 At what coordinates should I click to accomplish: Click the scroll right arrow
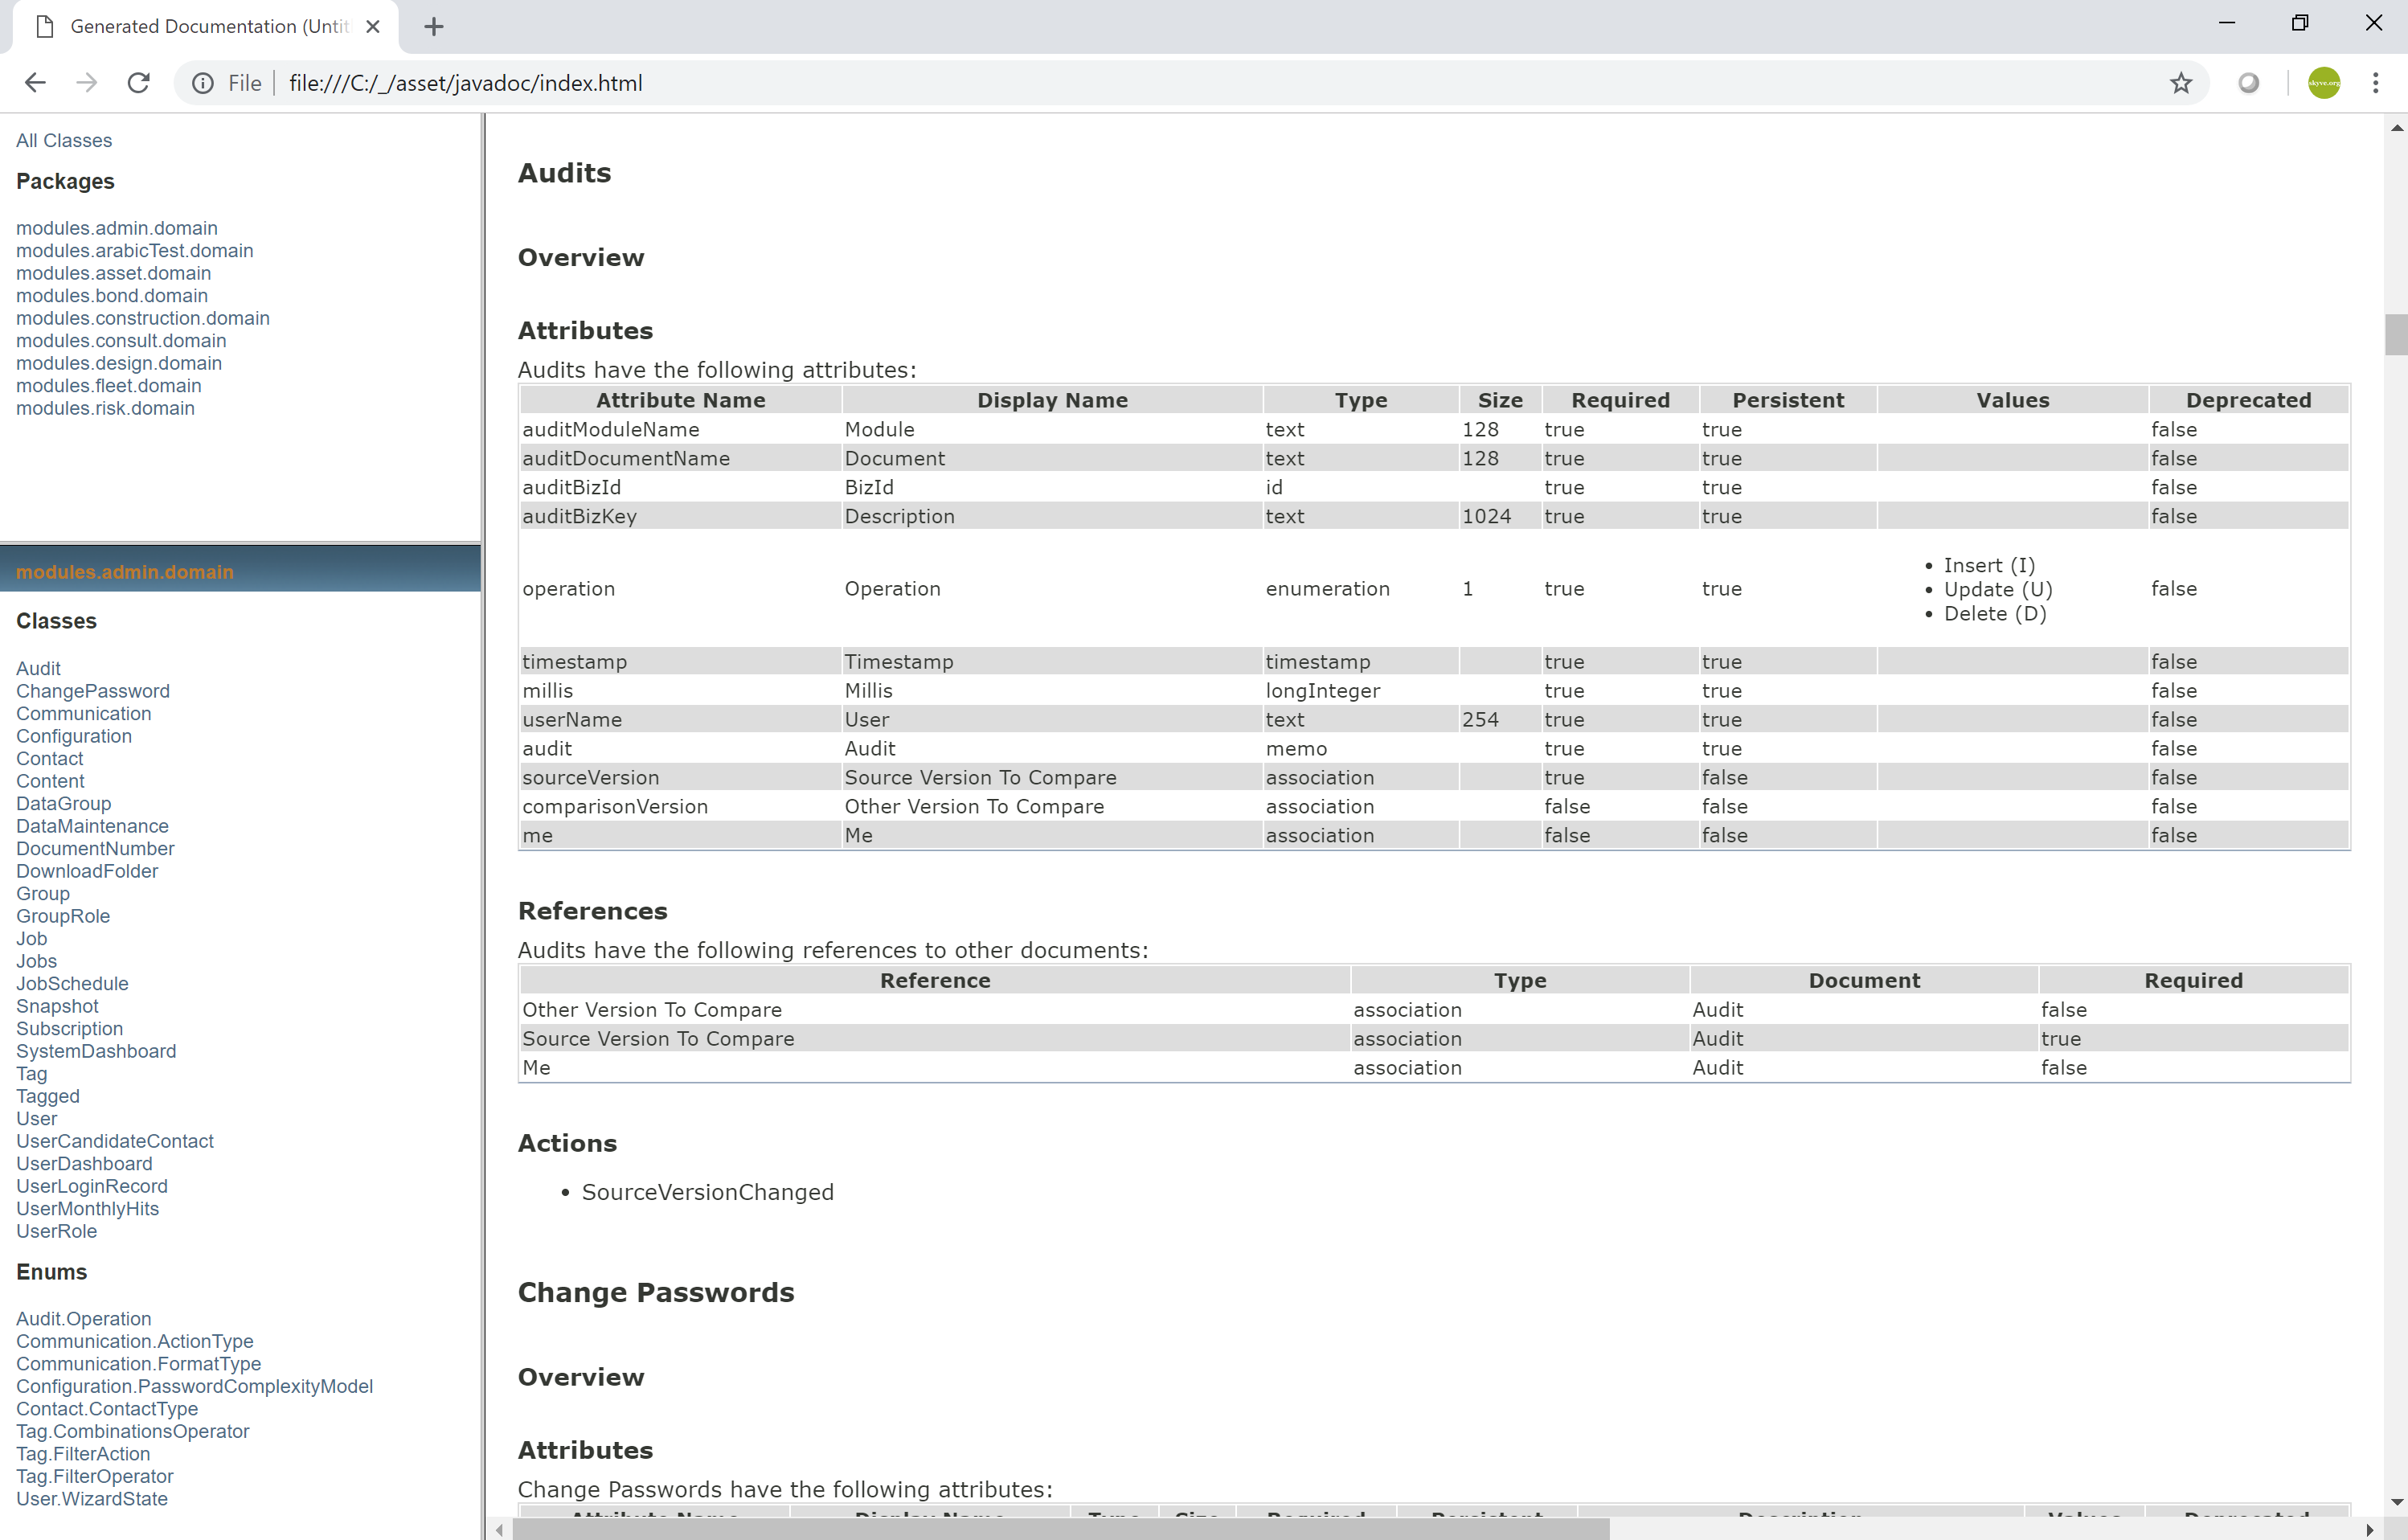pos(2369,1530)
